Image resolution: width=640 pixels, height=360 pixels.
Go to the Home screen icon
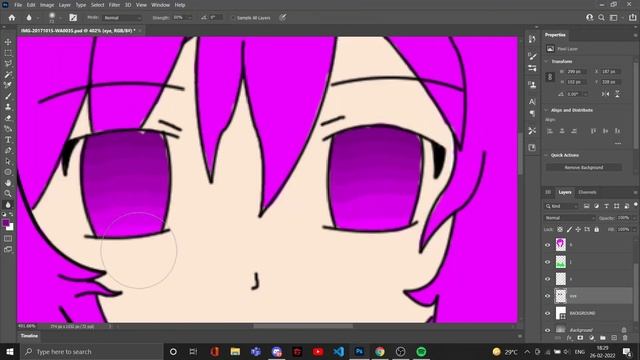[11, 18]
